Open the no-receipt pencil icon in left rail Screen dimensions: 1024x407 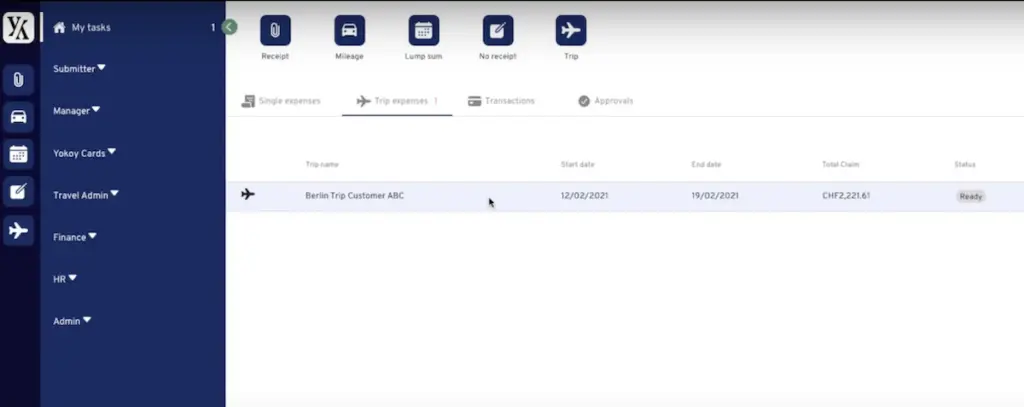(x=18, y=192)
